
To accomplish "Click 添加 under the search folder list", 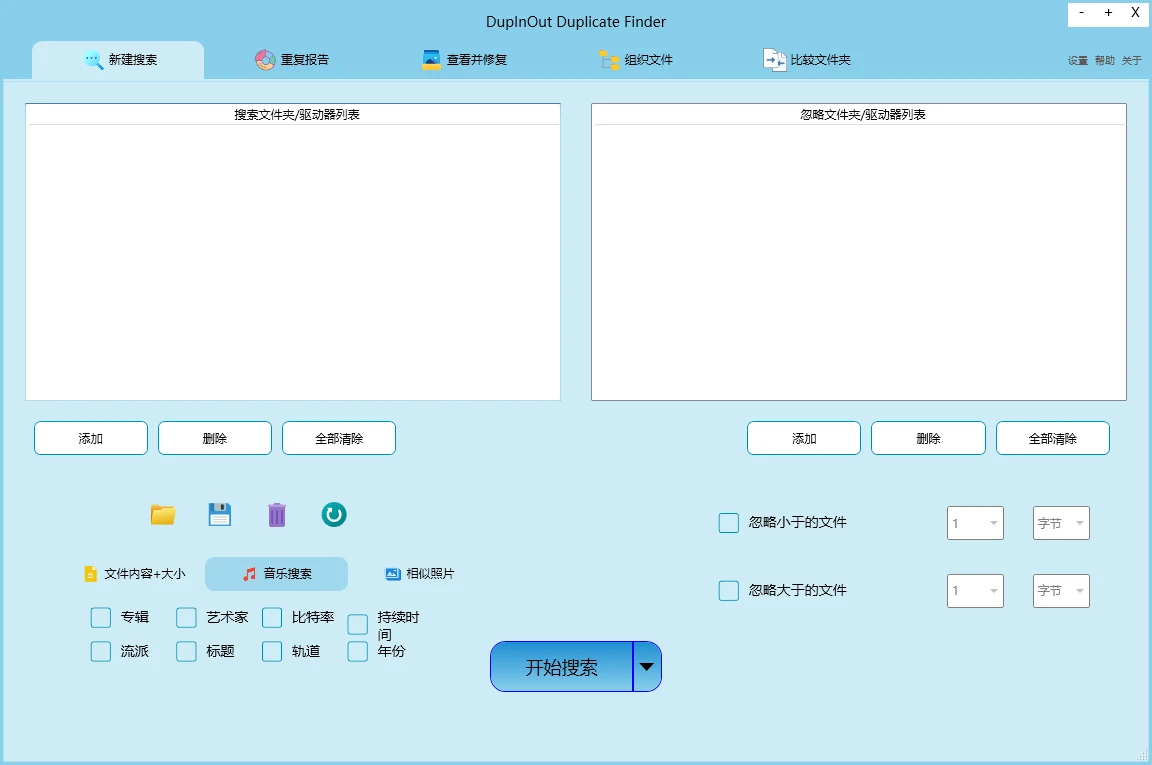I will pos(90,437).
